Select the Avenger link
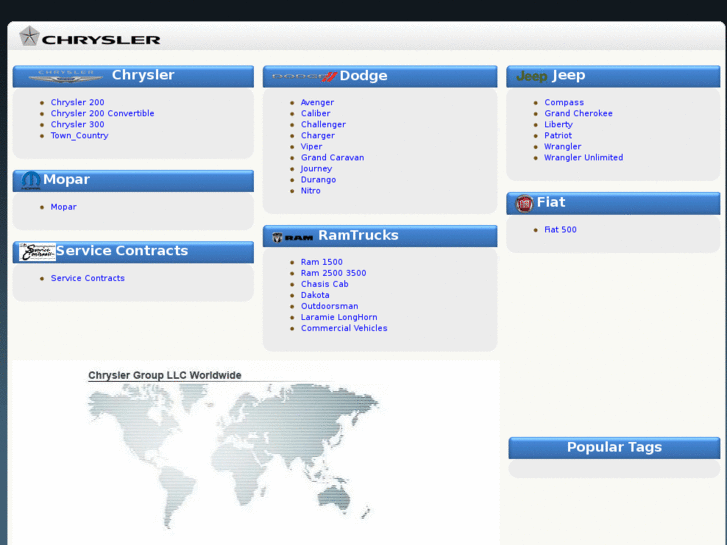This screenshot has width=727, height=545. click(317, 102)
